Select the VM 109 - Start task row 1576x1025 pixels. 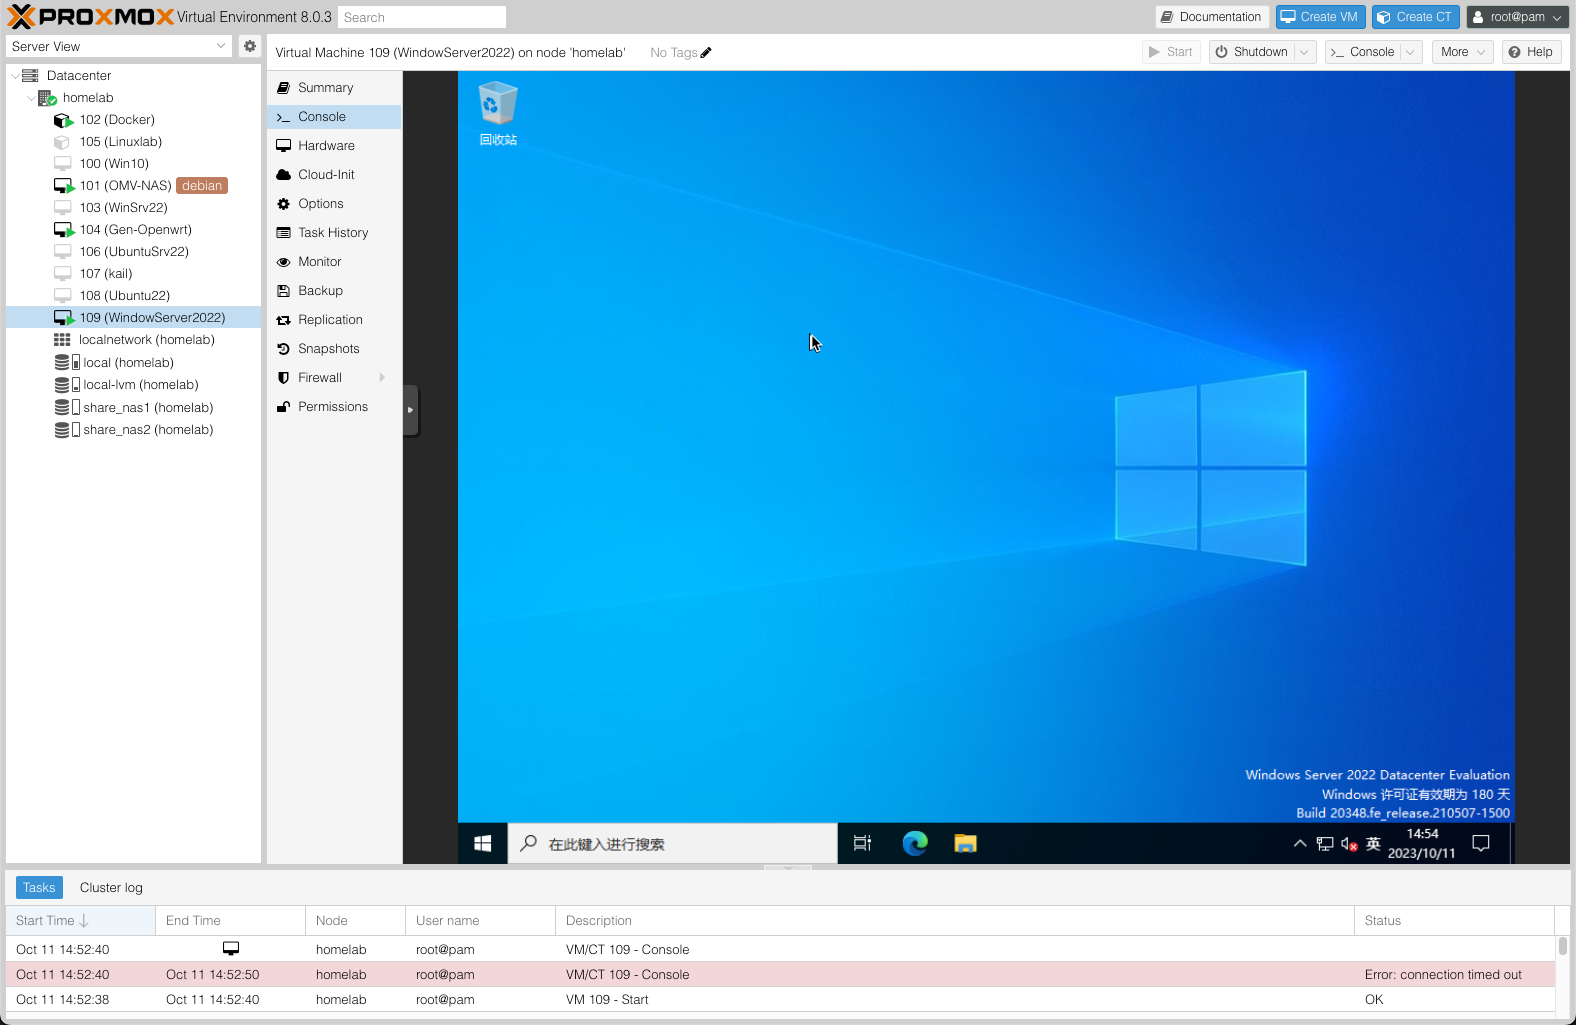point(780,1000)
